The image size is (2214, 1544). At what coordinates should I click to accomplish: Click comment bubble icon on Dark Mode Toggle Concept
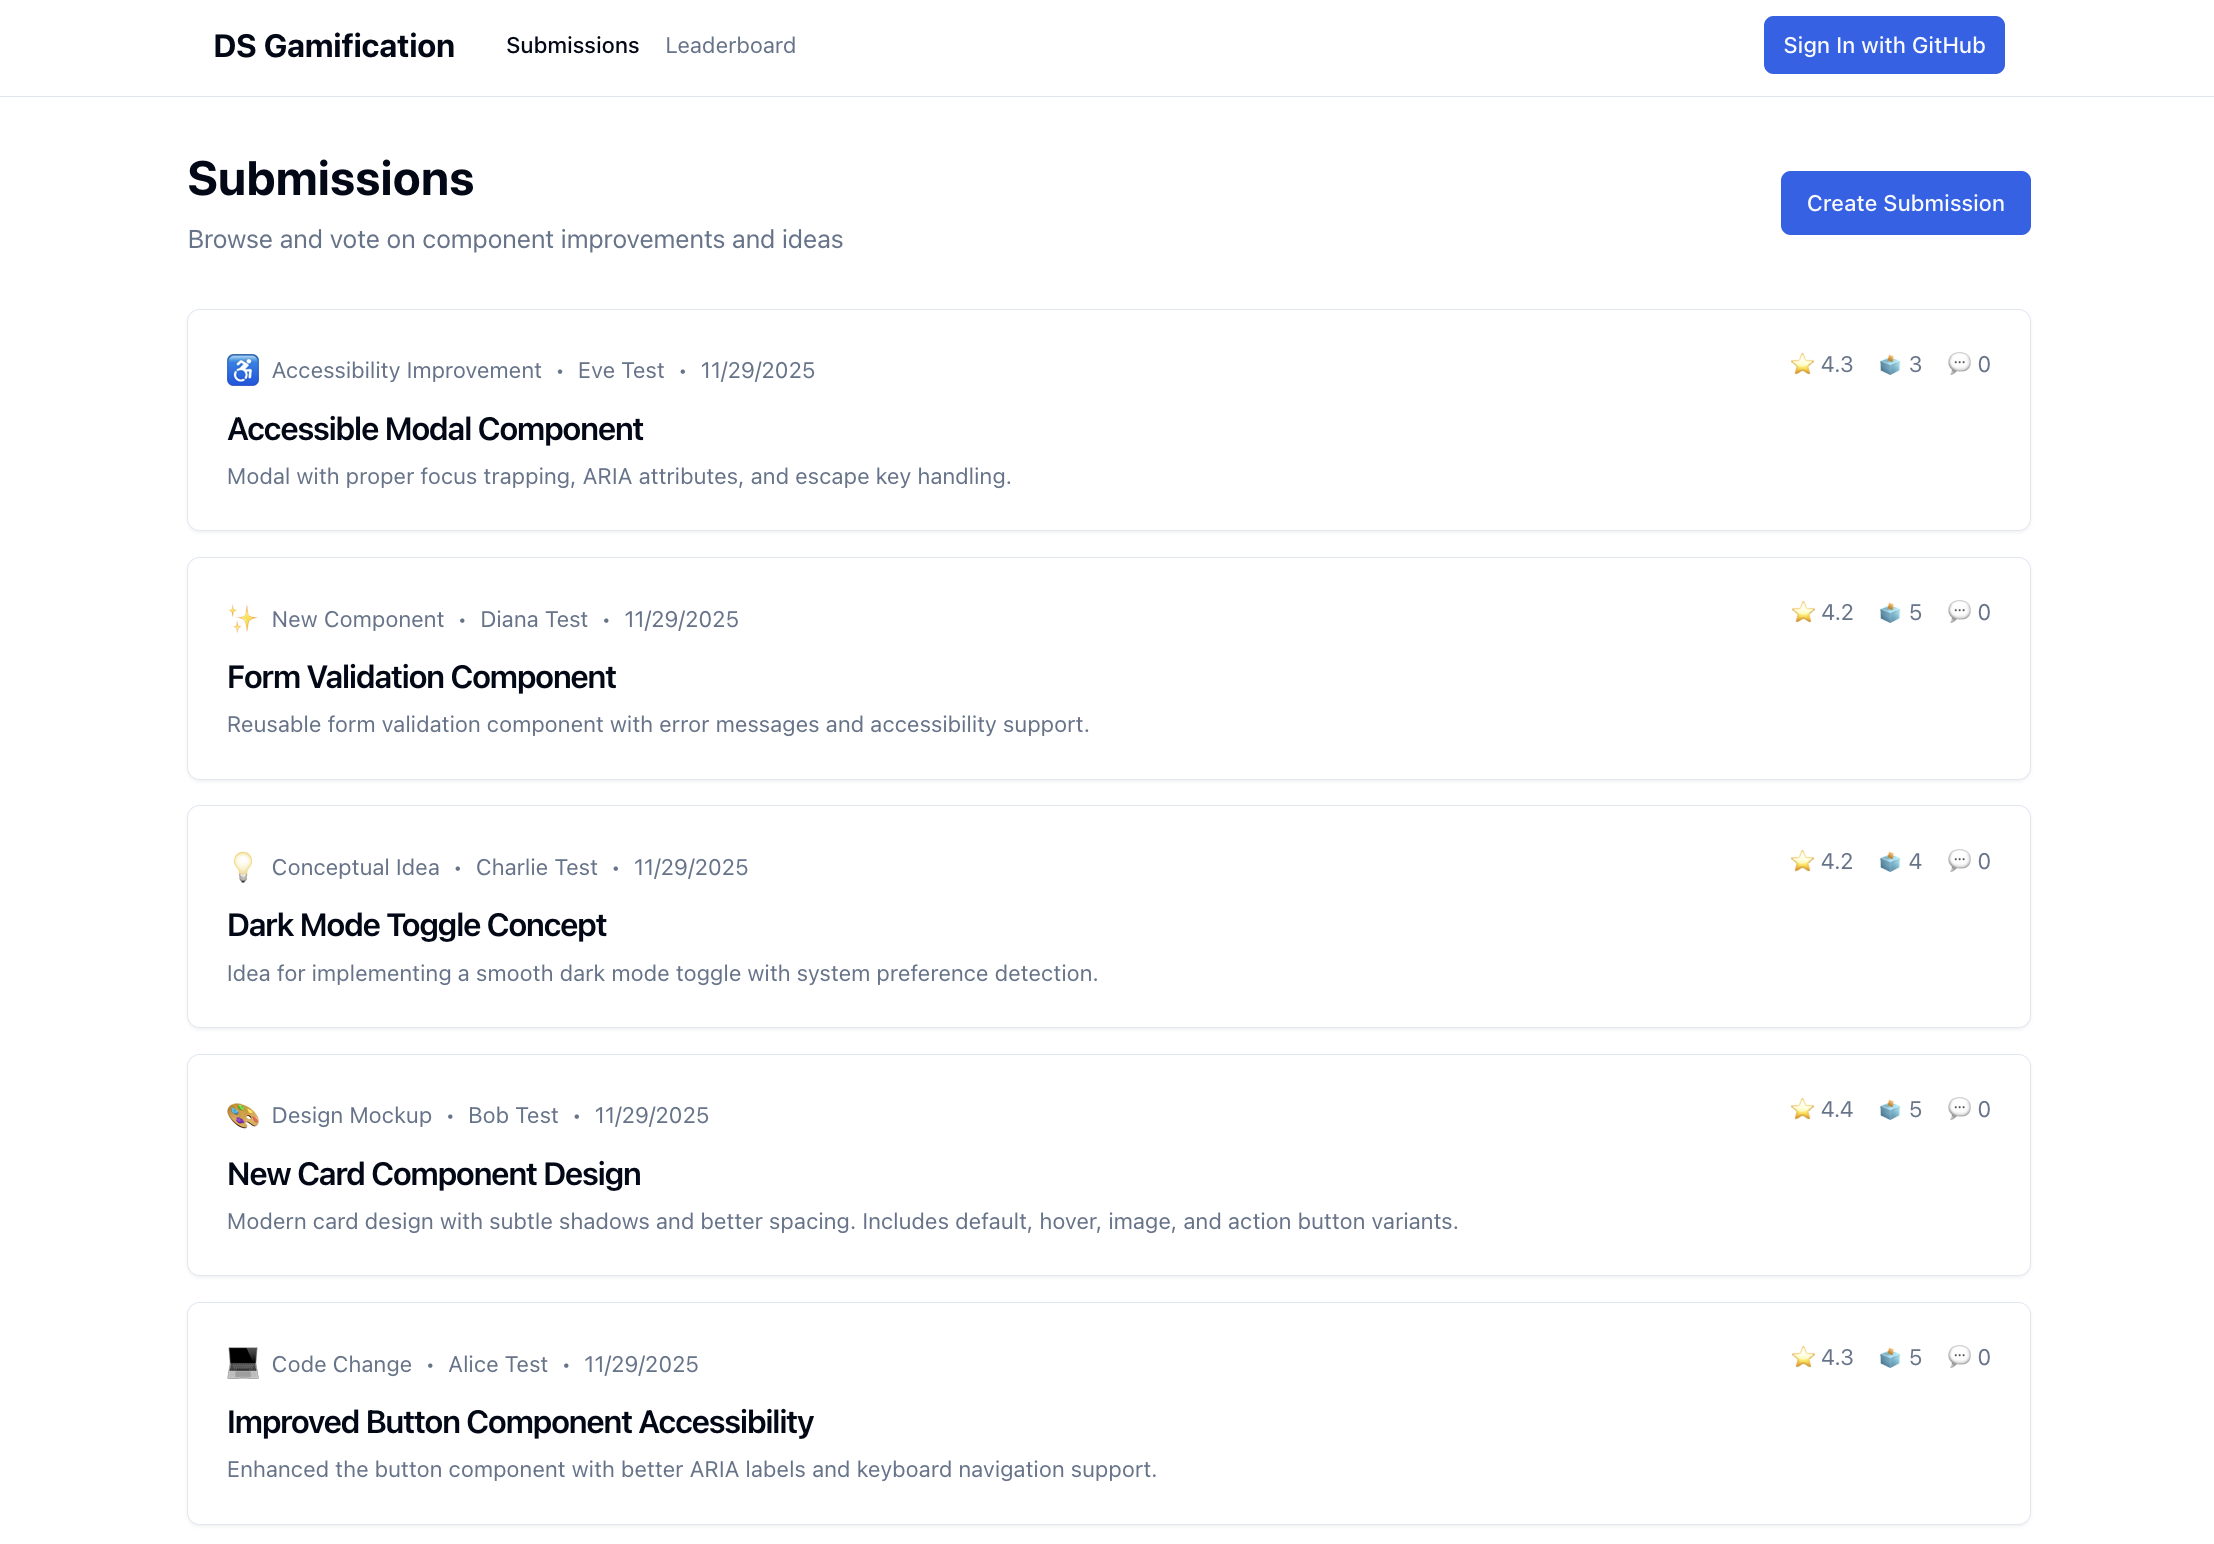click(1959, 861)
